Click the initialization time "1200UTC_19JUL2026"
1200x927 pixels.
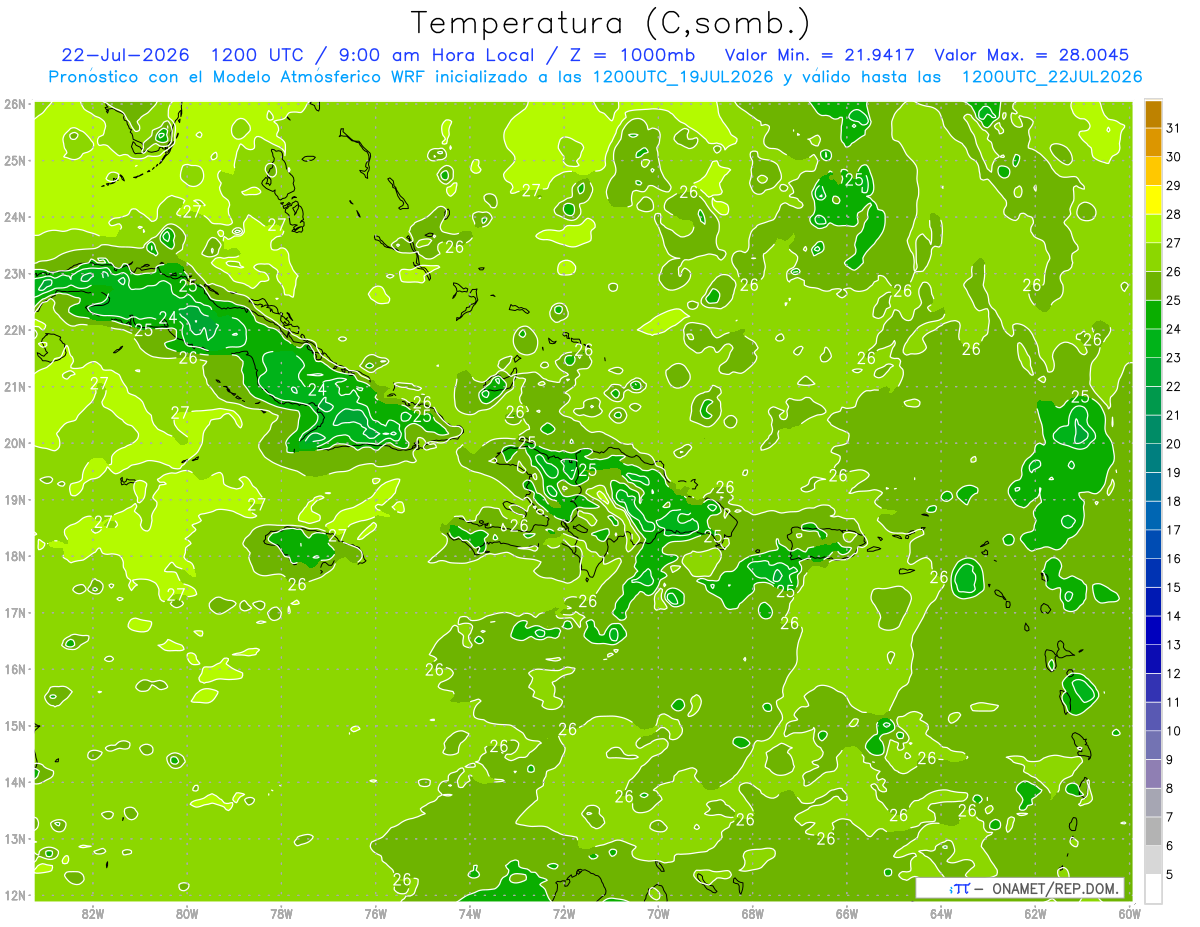pos(683,77)
